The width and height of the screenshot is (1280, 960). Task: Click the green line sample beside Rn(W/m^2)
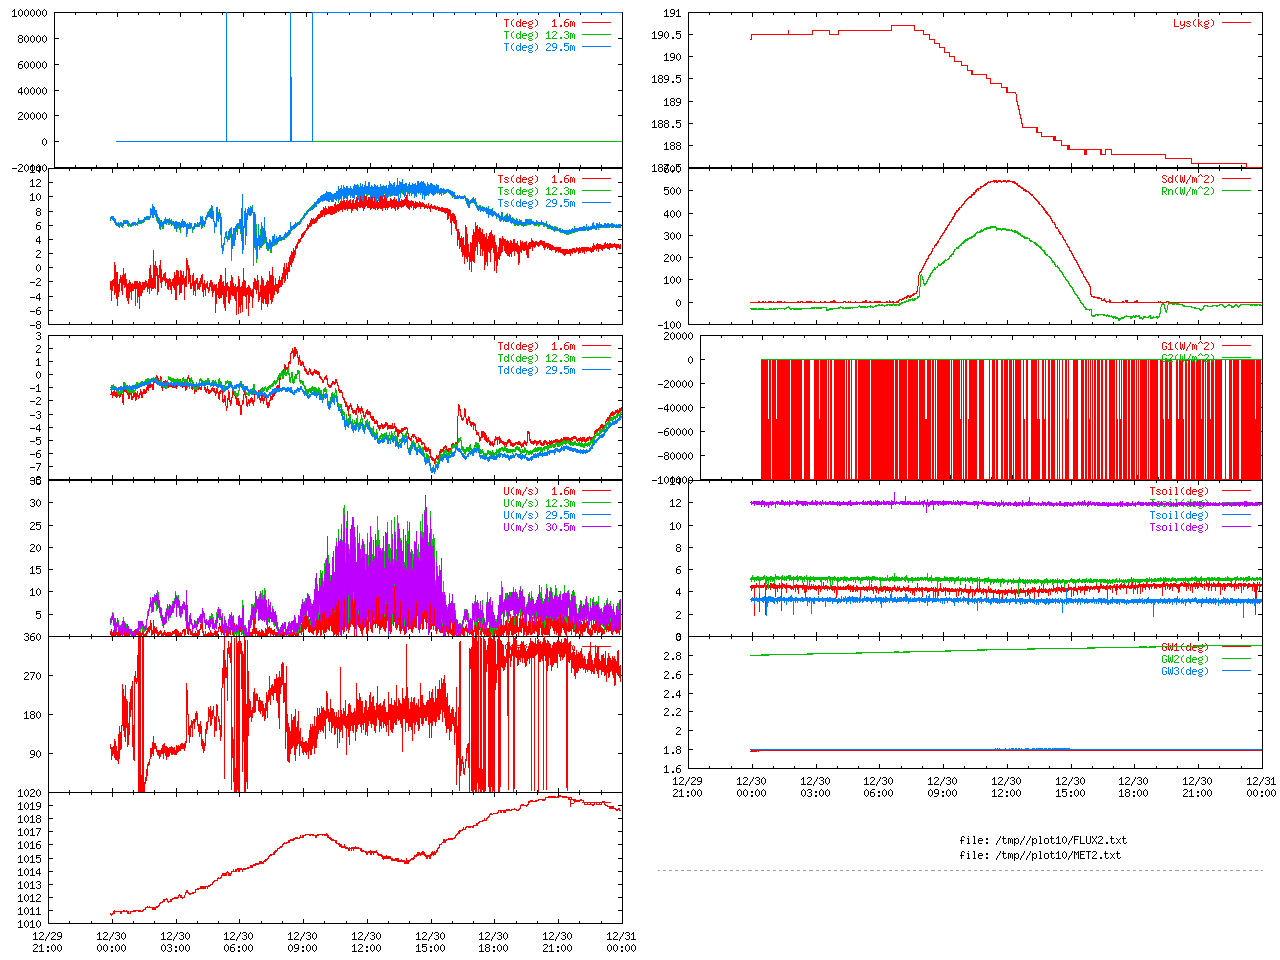(x=1236, y=191)
